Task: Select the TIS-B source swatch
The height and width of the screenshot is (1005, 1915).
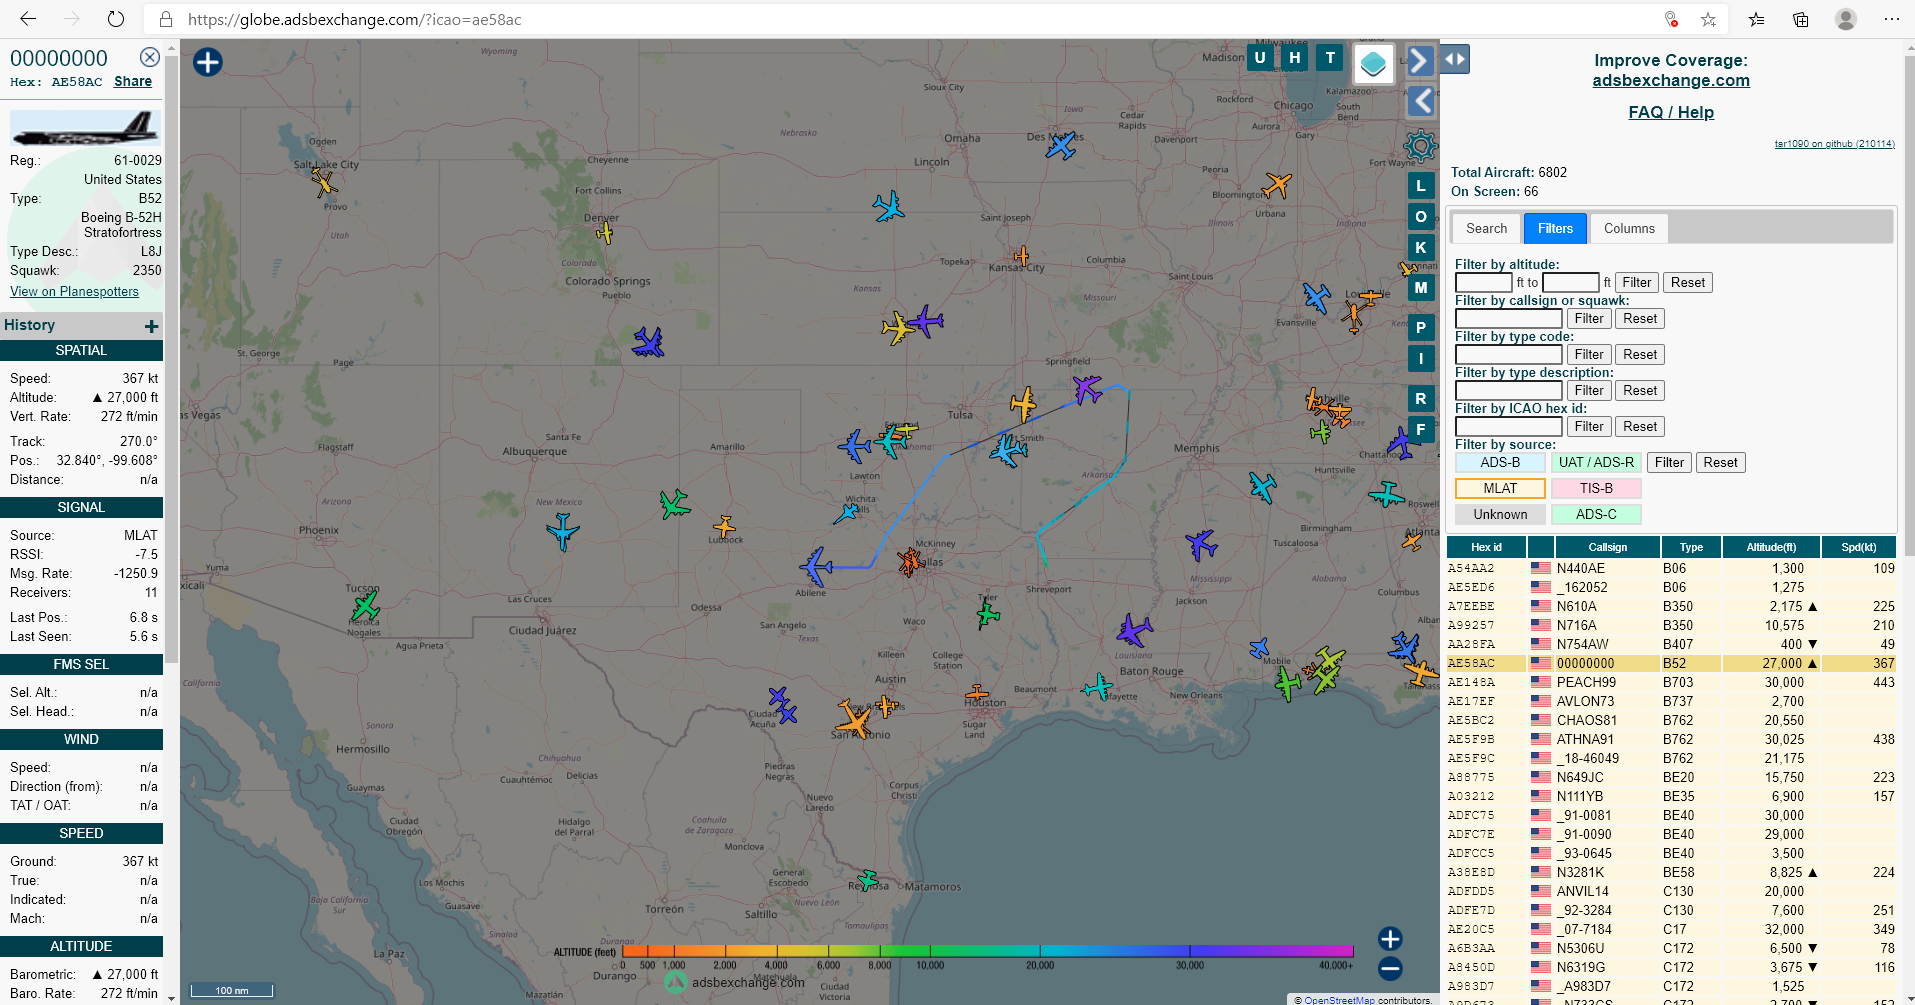Action: click(x=1596, y=489)
